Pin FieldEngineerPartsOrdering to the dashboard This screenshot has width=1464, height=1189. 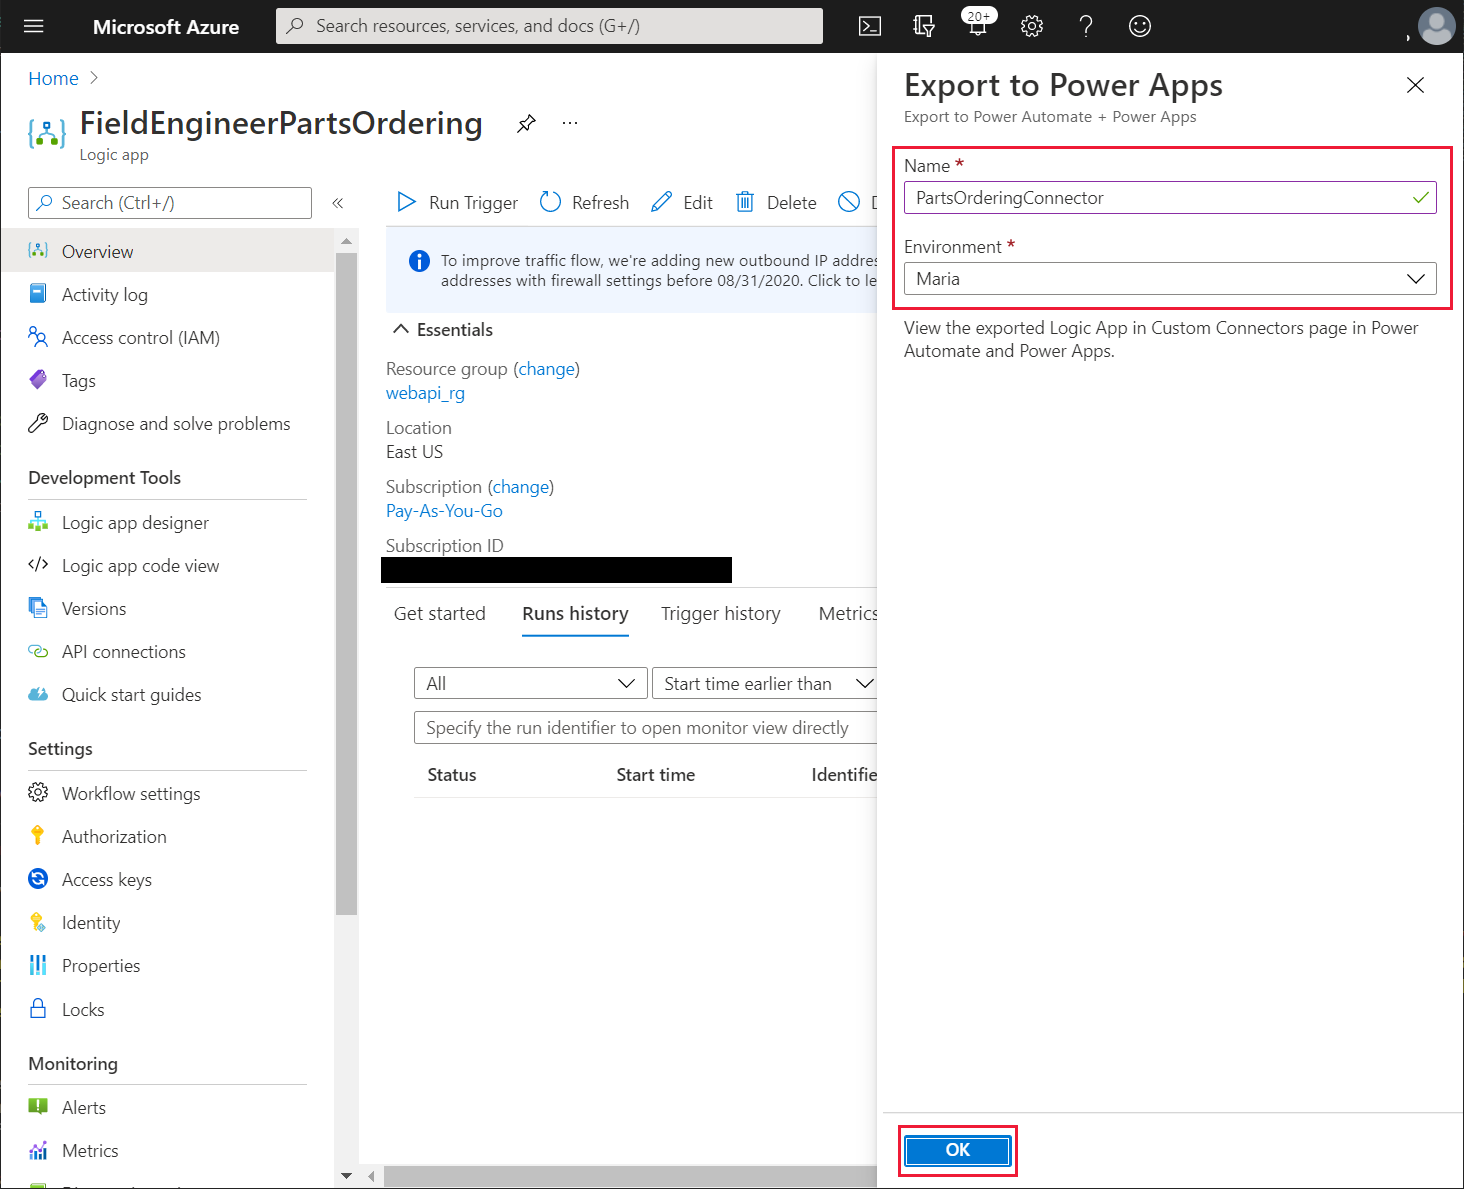[x=526, y=123]
